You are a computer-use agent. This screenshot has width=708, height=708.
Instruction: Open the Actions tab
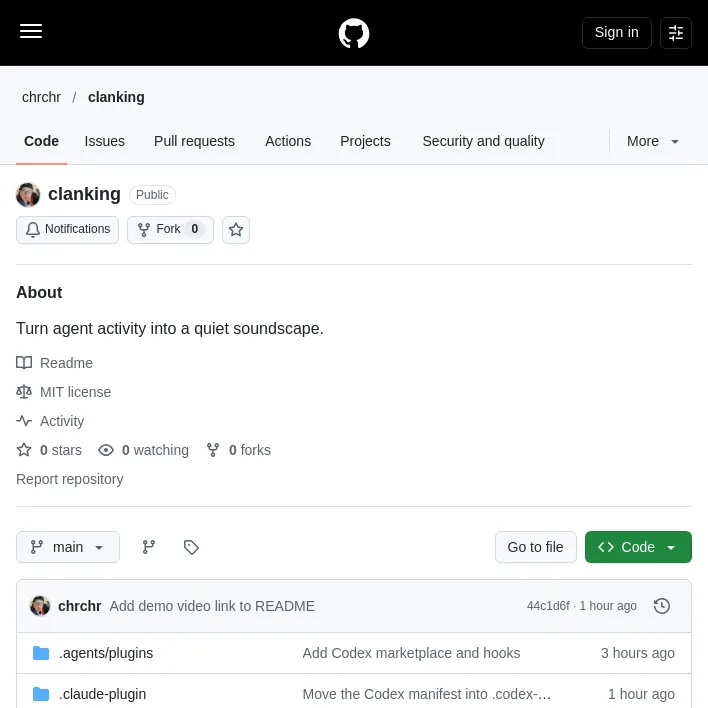point(288,141)
